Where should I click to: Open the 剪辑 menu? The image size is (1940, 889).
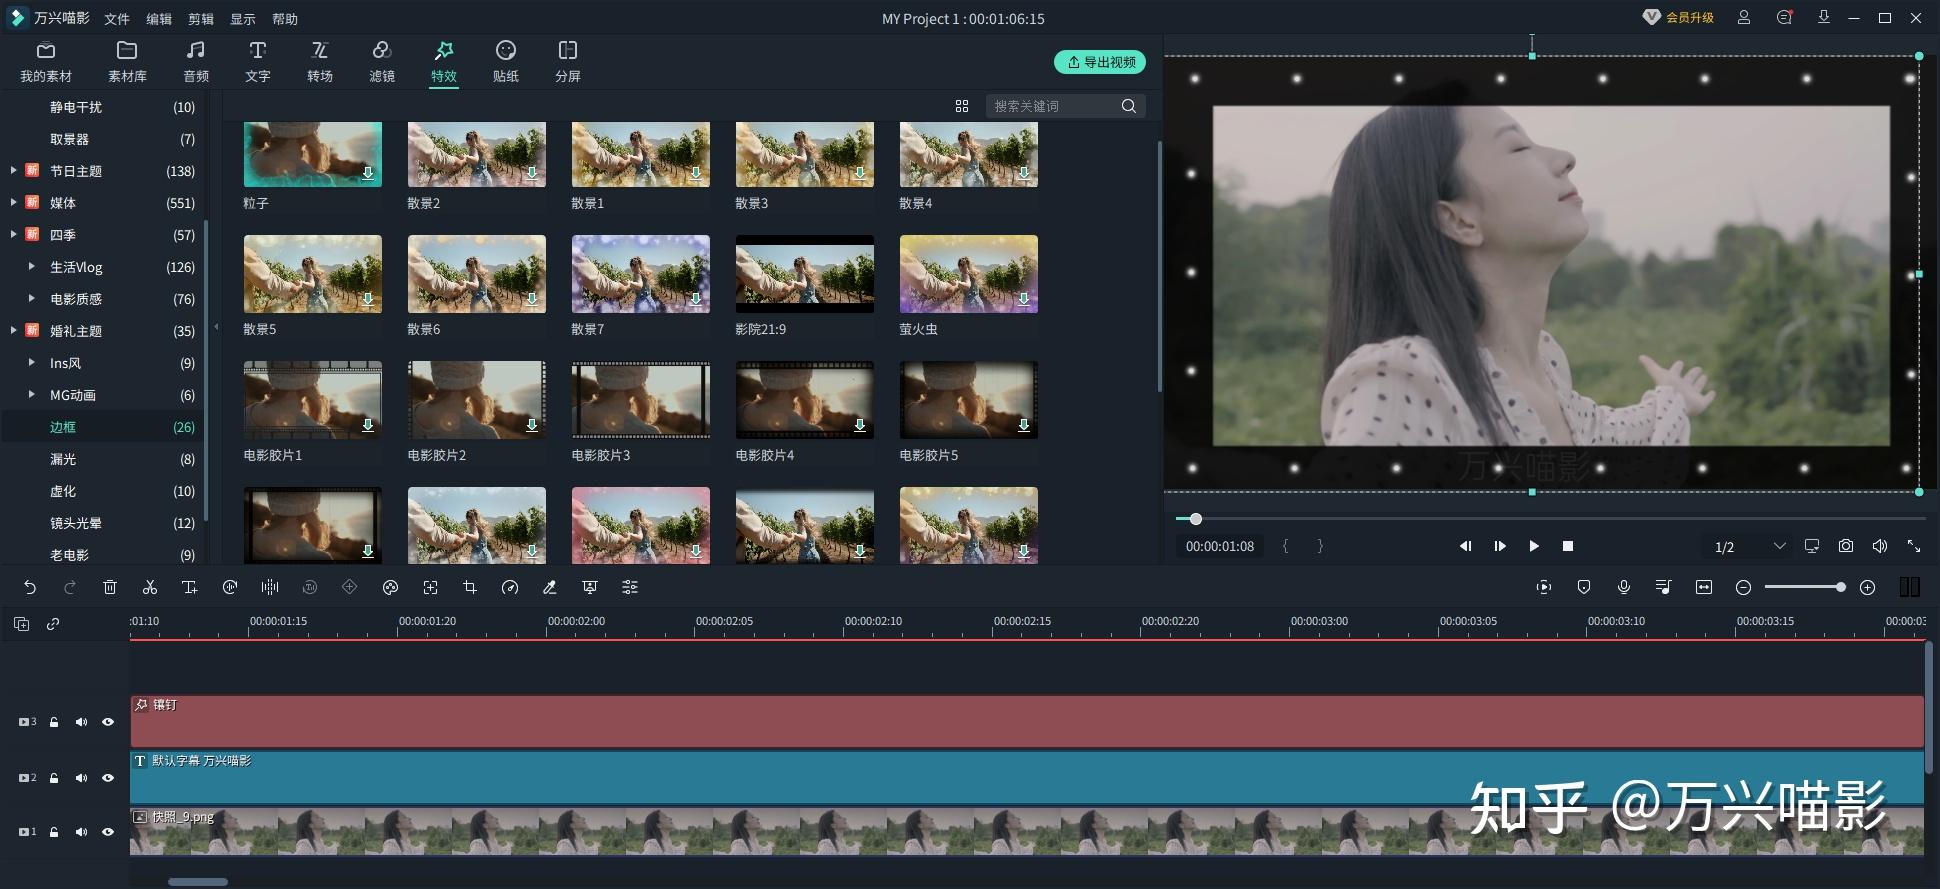pos(201,19)
